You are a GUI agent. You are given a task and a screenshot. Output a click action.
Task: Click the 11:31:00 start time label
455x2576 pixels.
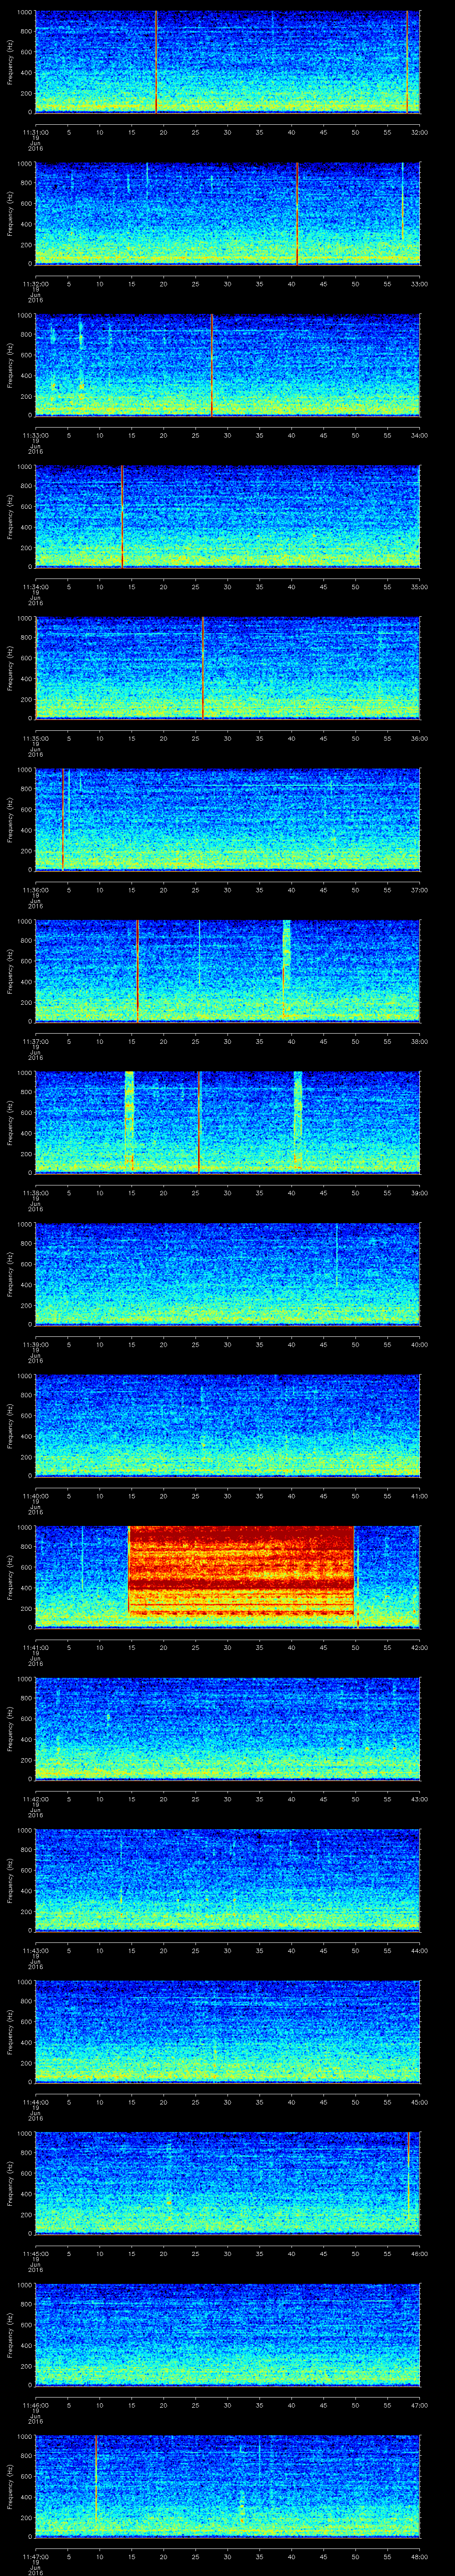pyautogui.click(x=36, y=132)
